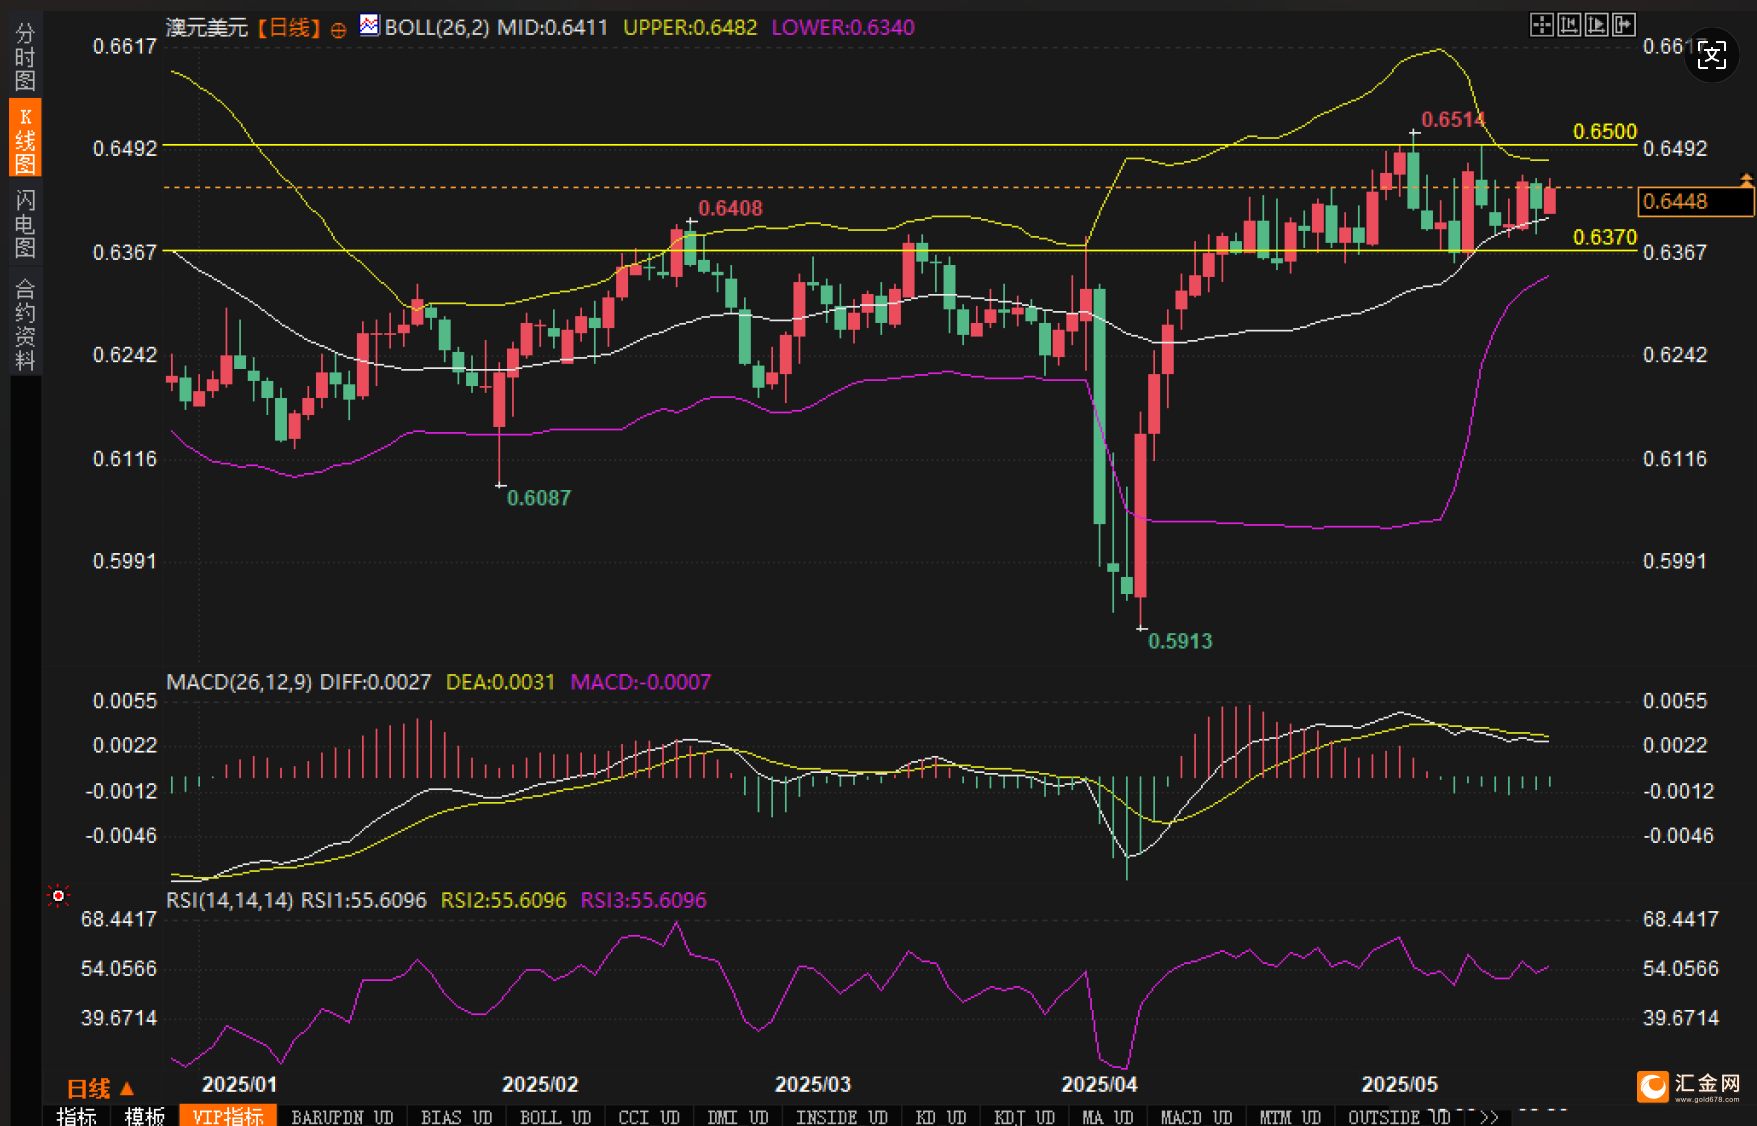Click the DEA:0.0031 value
Viewport: 1757px width, 1126px height.
(x=500, y=682)
